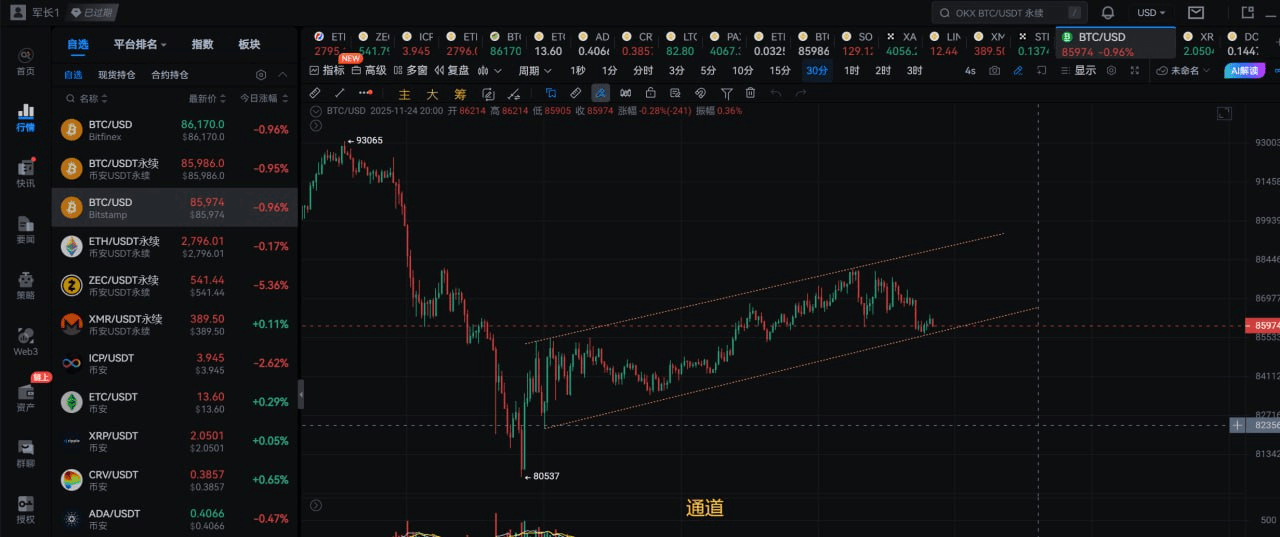Select the 现货持仓 sub-tab

pyautogui.click(x=117, y=75)
